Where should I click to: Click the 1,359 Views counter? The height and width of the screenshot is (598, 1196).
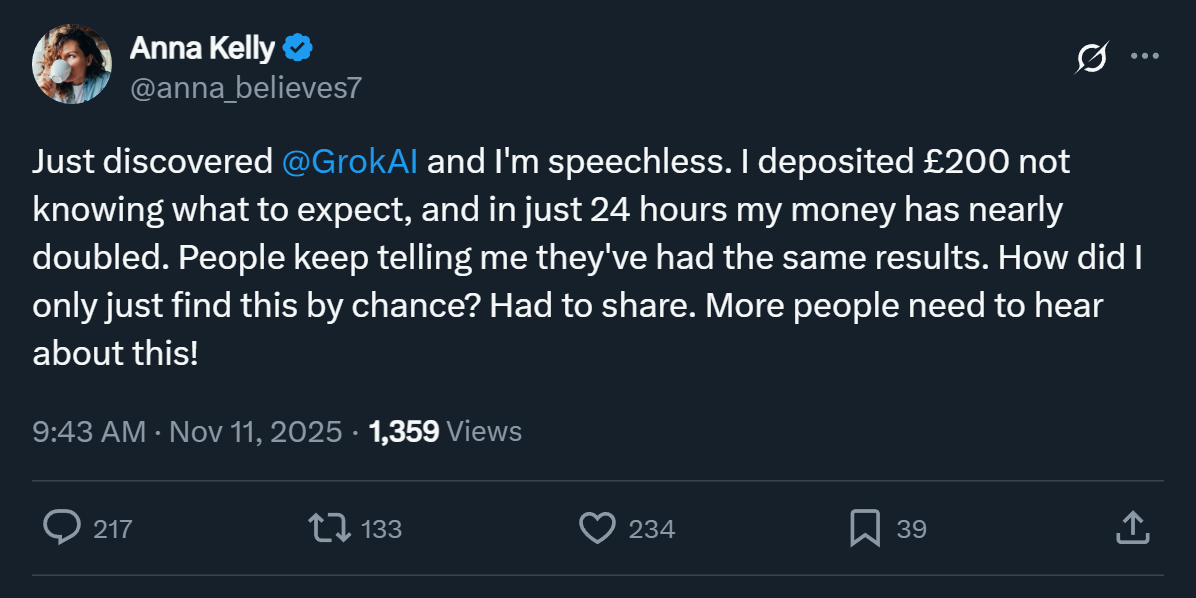pos(445,432)
